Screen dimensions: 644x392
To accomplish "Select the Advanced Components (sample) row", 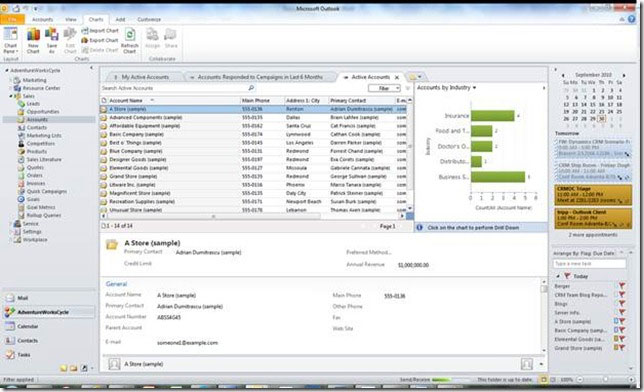I will tap(253, 118).
